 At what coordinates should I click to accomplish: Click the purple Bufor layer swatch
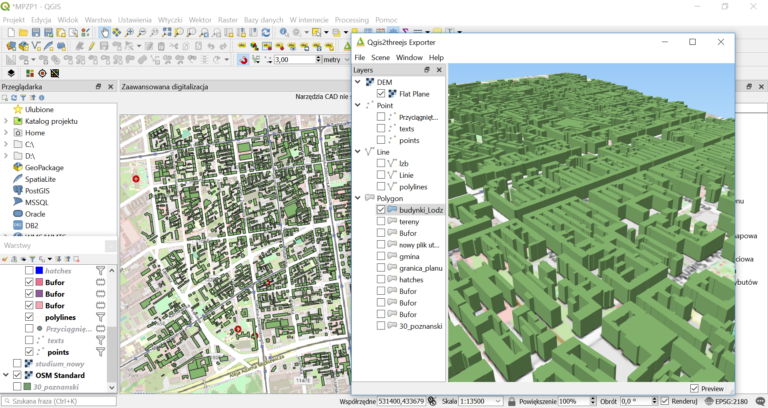(39, 294)
